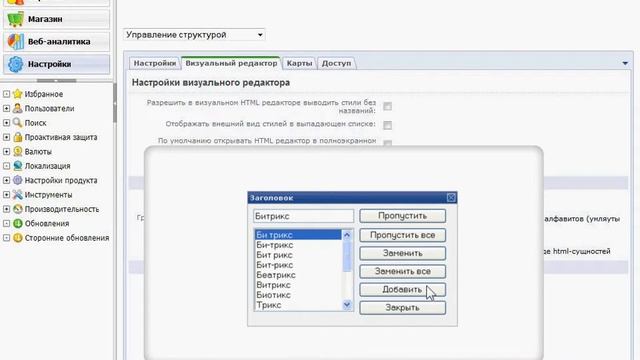Open the Управление структурой dropdown
This screenshot has height=360, width=640.
(194, 35)
